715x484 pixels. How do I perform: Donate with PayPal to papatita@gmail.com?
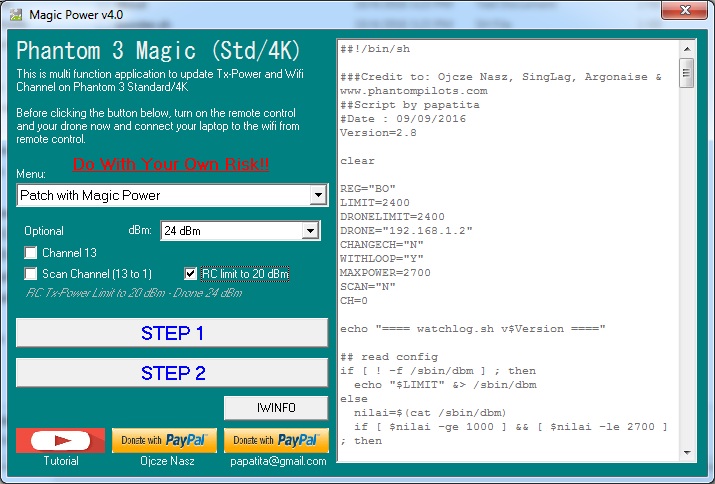(x=276, y=440)
